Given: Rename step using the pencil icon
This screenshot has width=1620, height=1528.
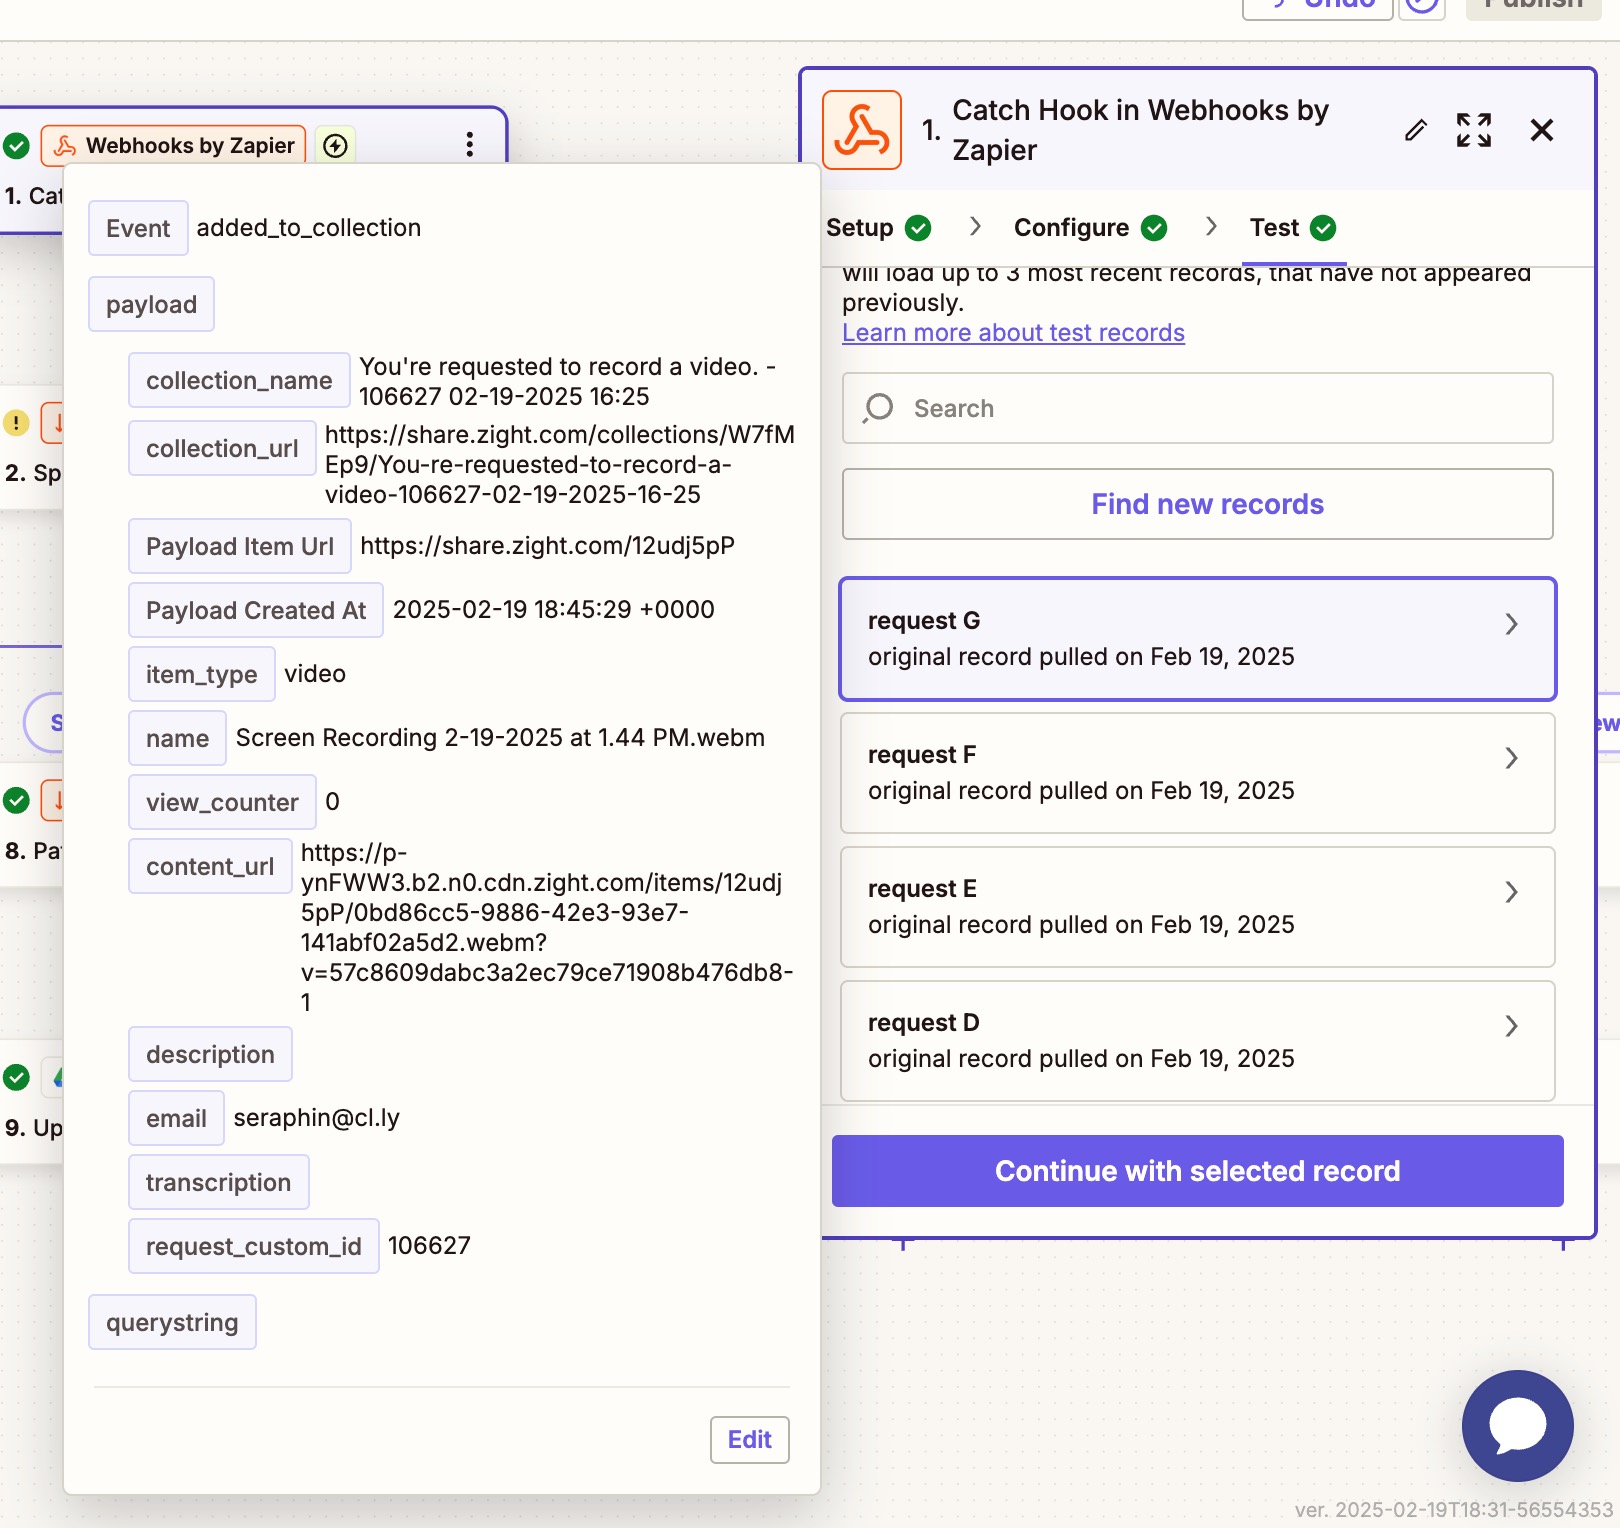Looking at the screenshot, I should 1415,130.
